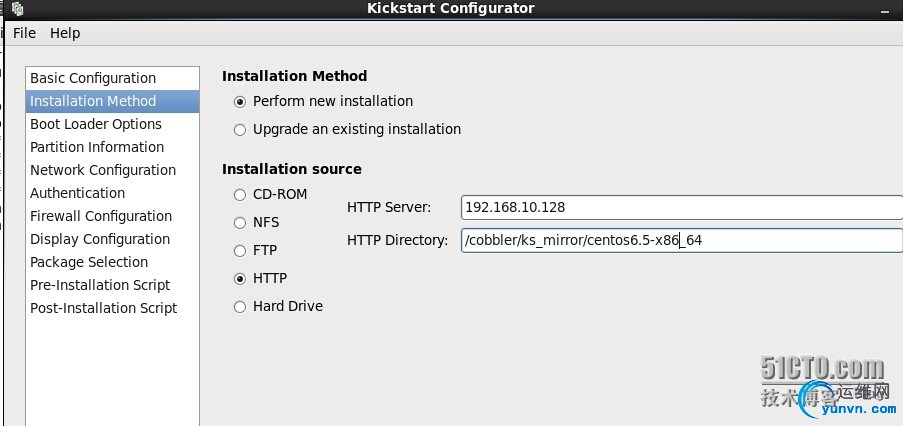
Task: Open Boot Loader Options section
Action: [x=96, y=124]
